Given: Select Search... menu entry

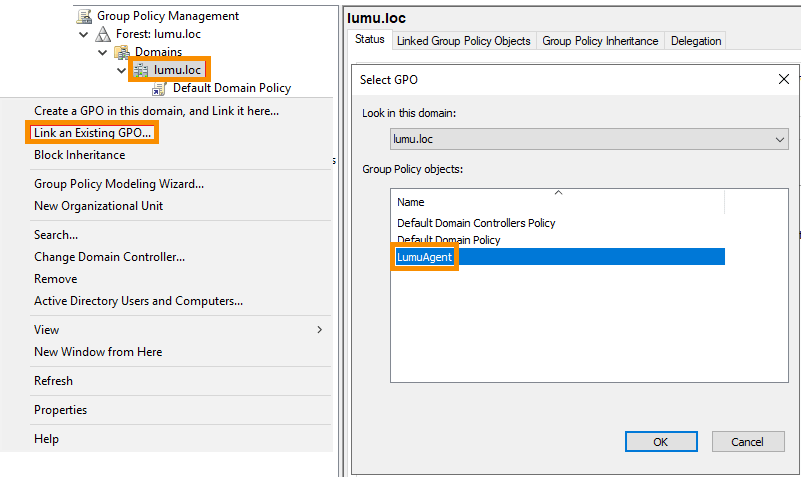Looking at the screenshot, I should click(x=56, y=235).
